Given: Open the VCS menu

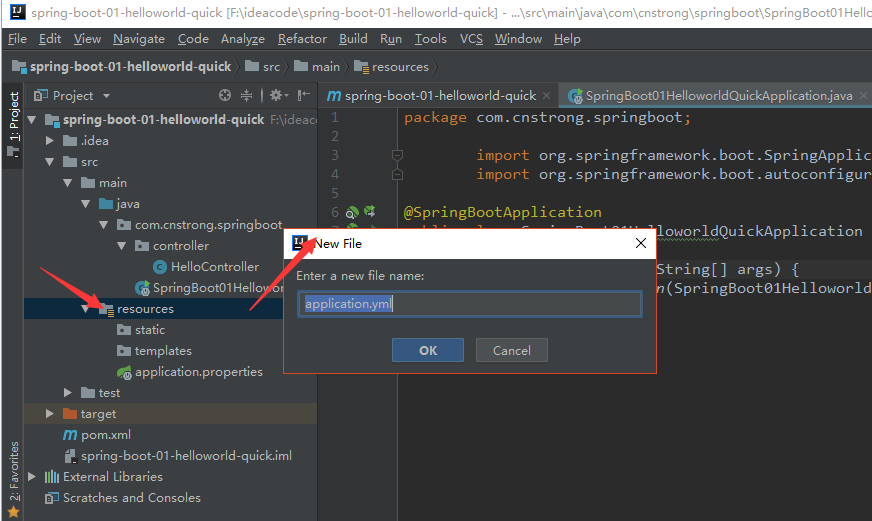Looking at the screenshot, I should [471, 39].
